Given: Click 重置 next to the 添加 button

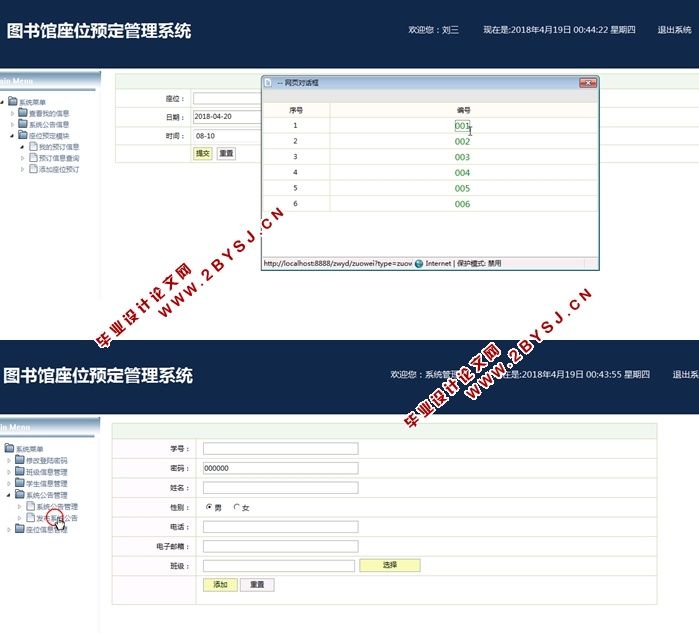Looking at the screenshot, I should pos(257,584).
